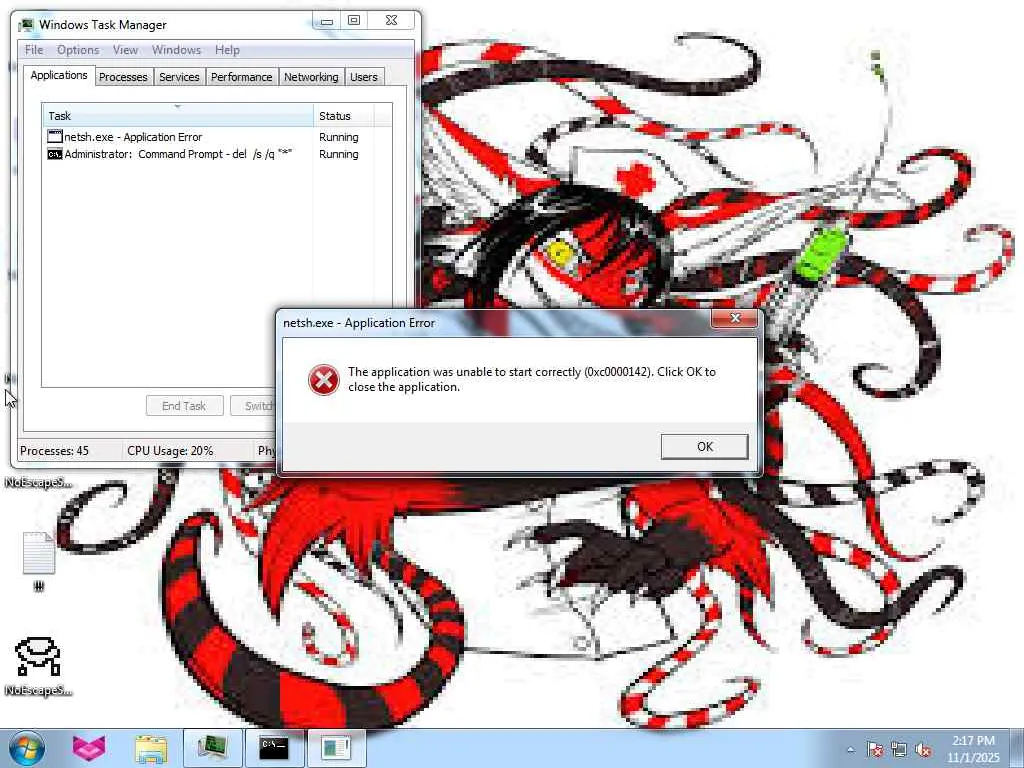Switch to Task Manager taskbar button
Viewport: 1024px width, 768px height.
(x=212, y=748)
